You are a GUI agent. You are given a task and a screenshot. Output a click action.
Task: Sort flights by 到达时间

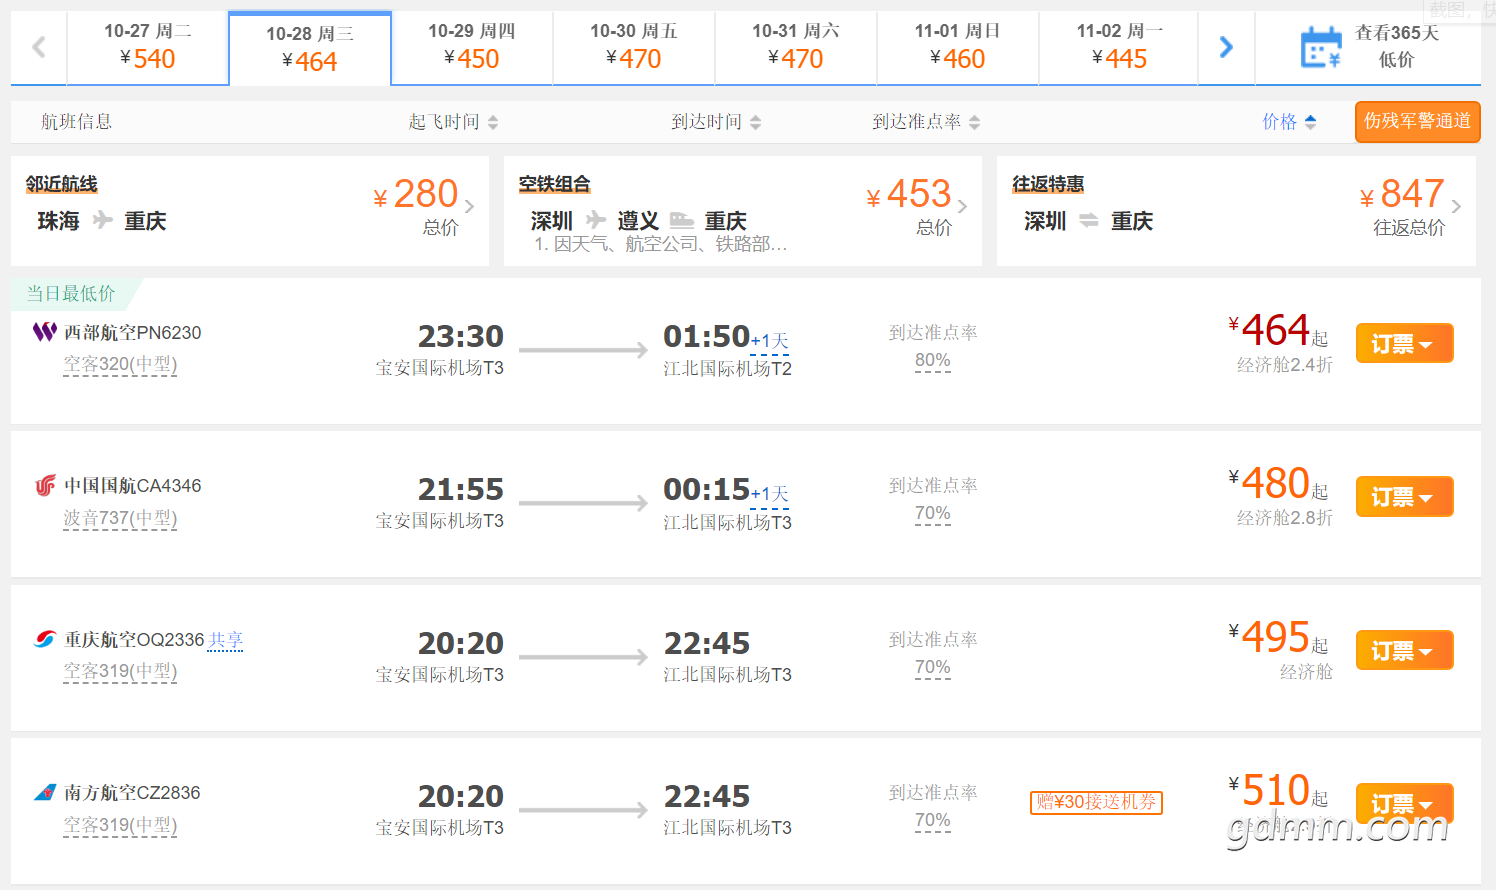(716, 122)
